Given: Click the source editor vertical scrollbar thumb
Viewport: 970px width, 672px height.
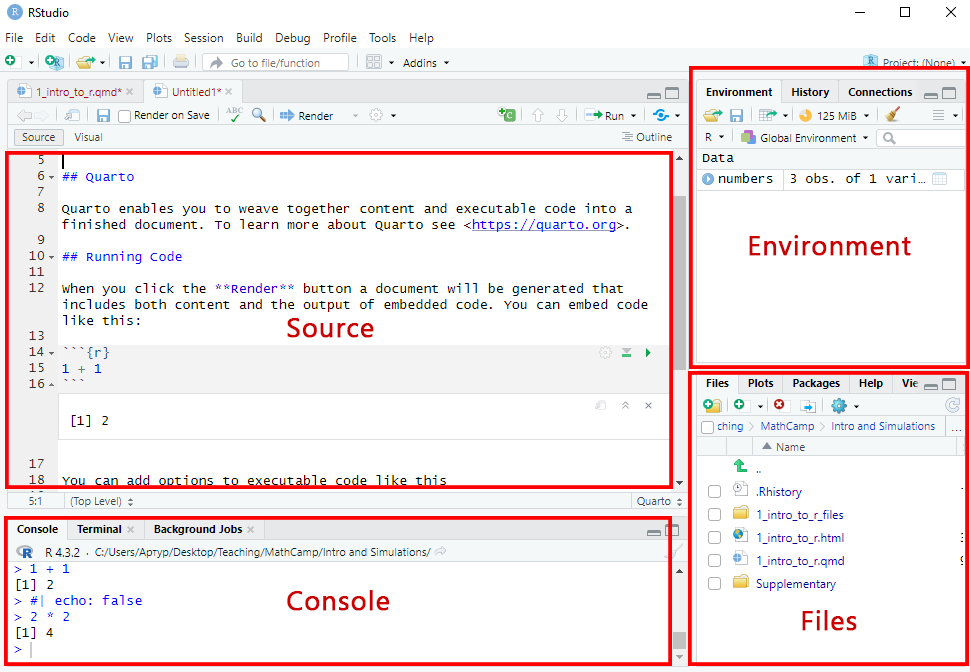Looking at the screenshot, I should [679, 282].
